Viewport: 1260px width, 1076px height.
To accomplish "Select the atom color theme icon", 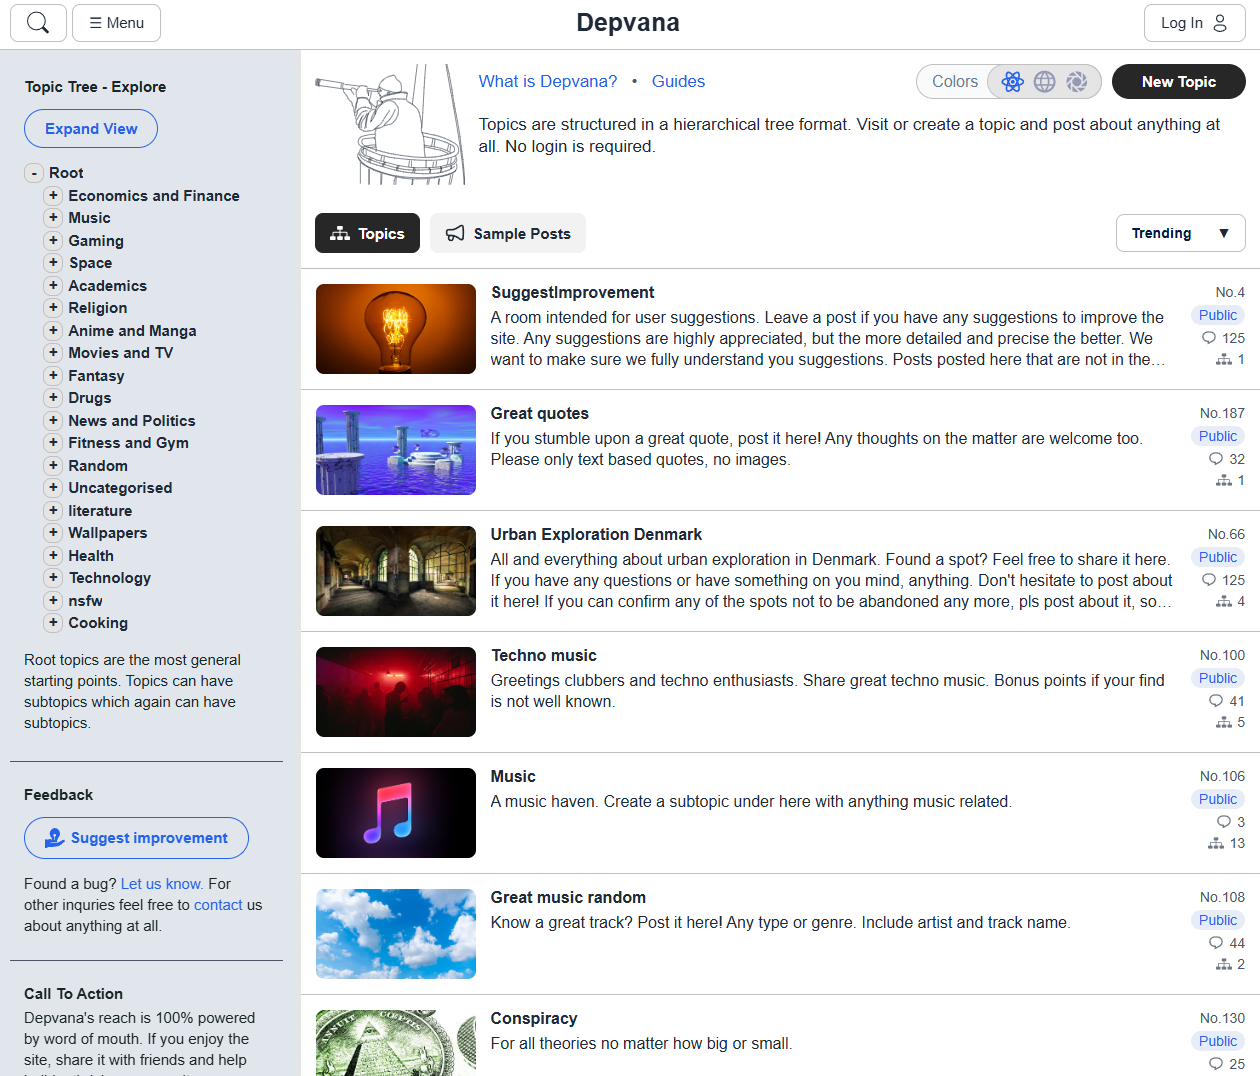I will (x=1011, y=81).
